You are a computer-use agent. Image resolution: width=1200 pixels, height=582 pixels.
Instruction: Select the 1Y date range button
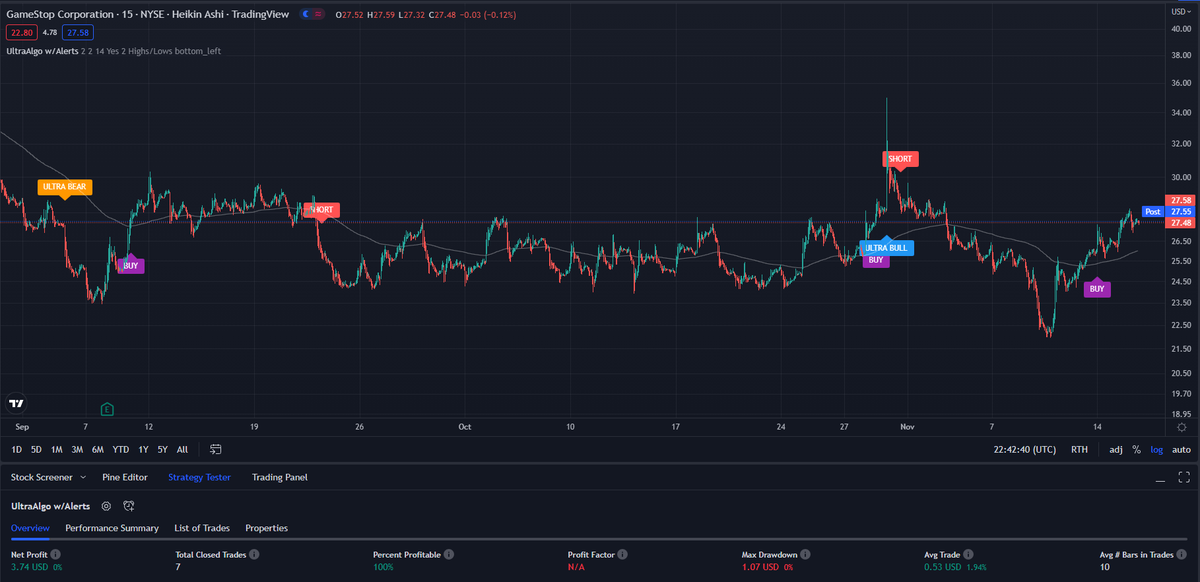pos(141,450)
